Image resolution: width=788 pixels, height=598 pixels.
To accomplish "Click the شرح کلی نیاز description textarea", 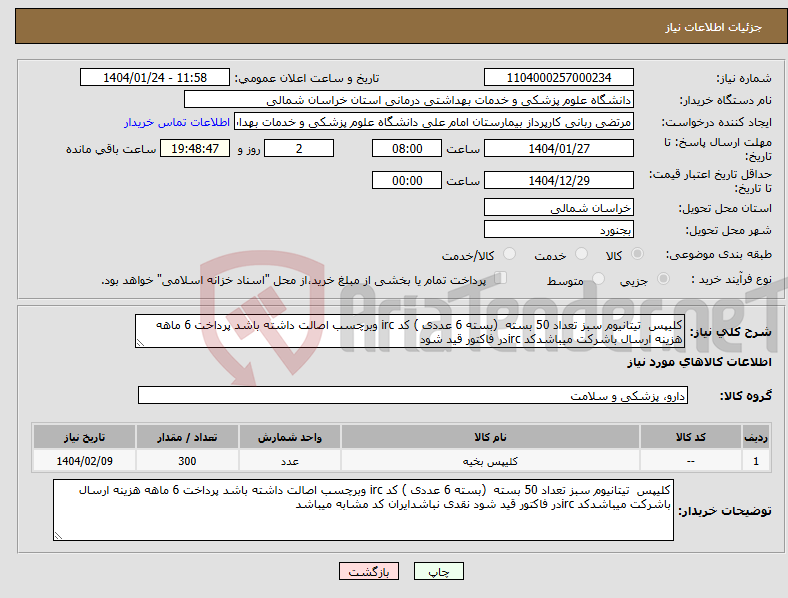I will [x=410, y=331].
